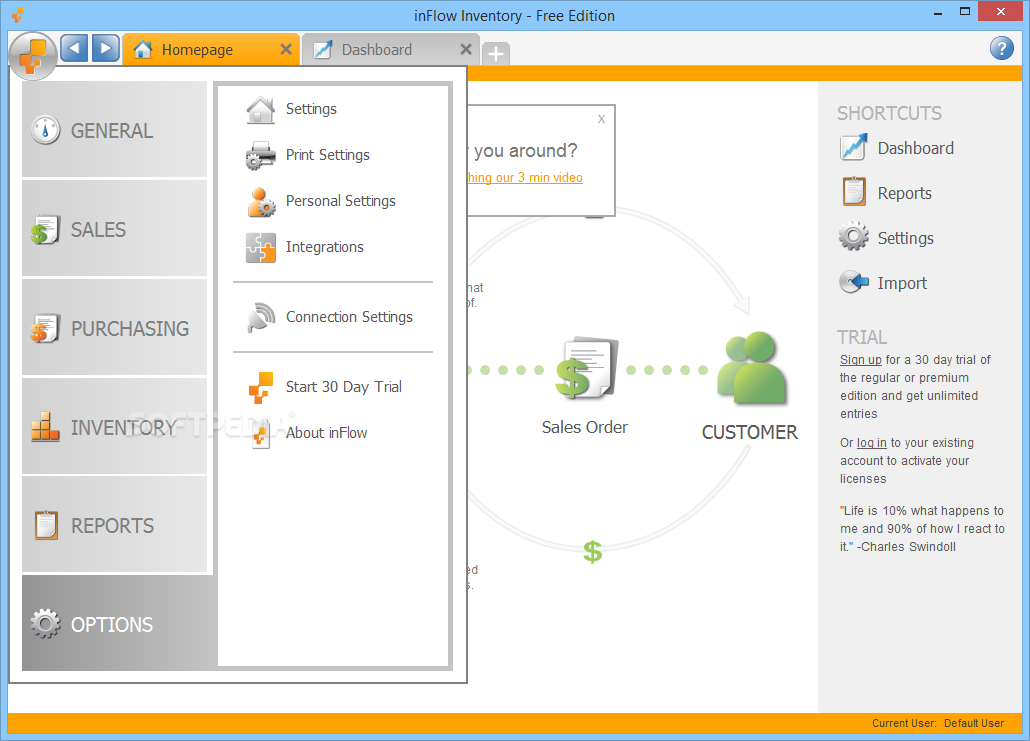Click the clipboard icon next to REPORTS

[47, 525]
